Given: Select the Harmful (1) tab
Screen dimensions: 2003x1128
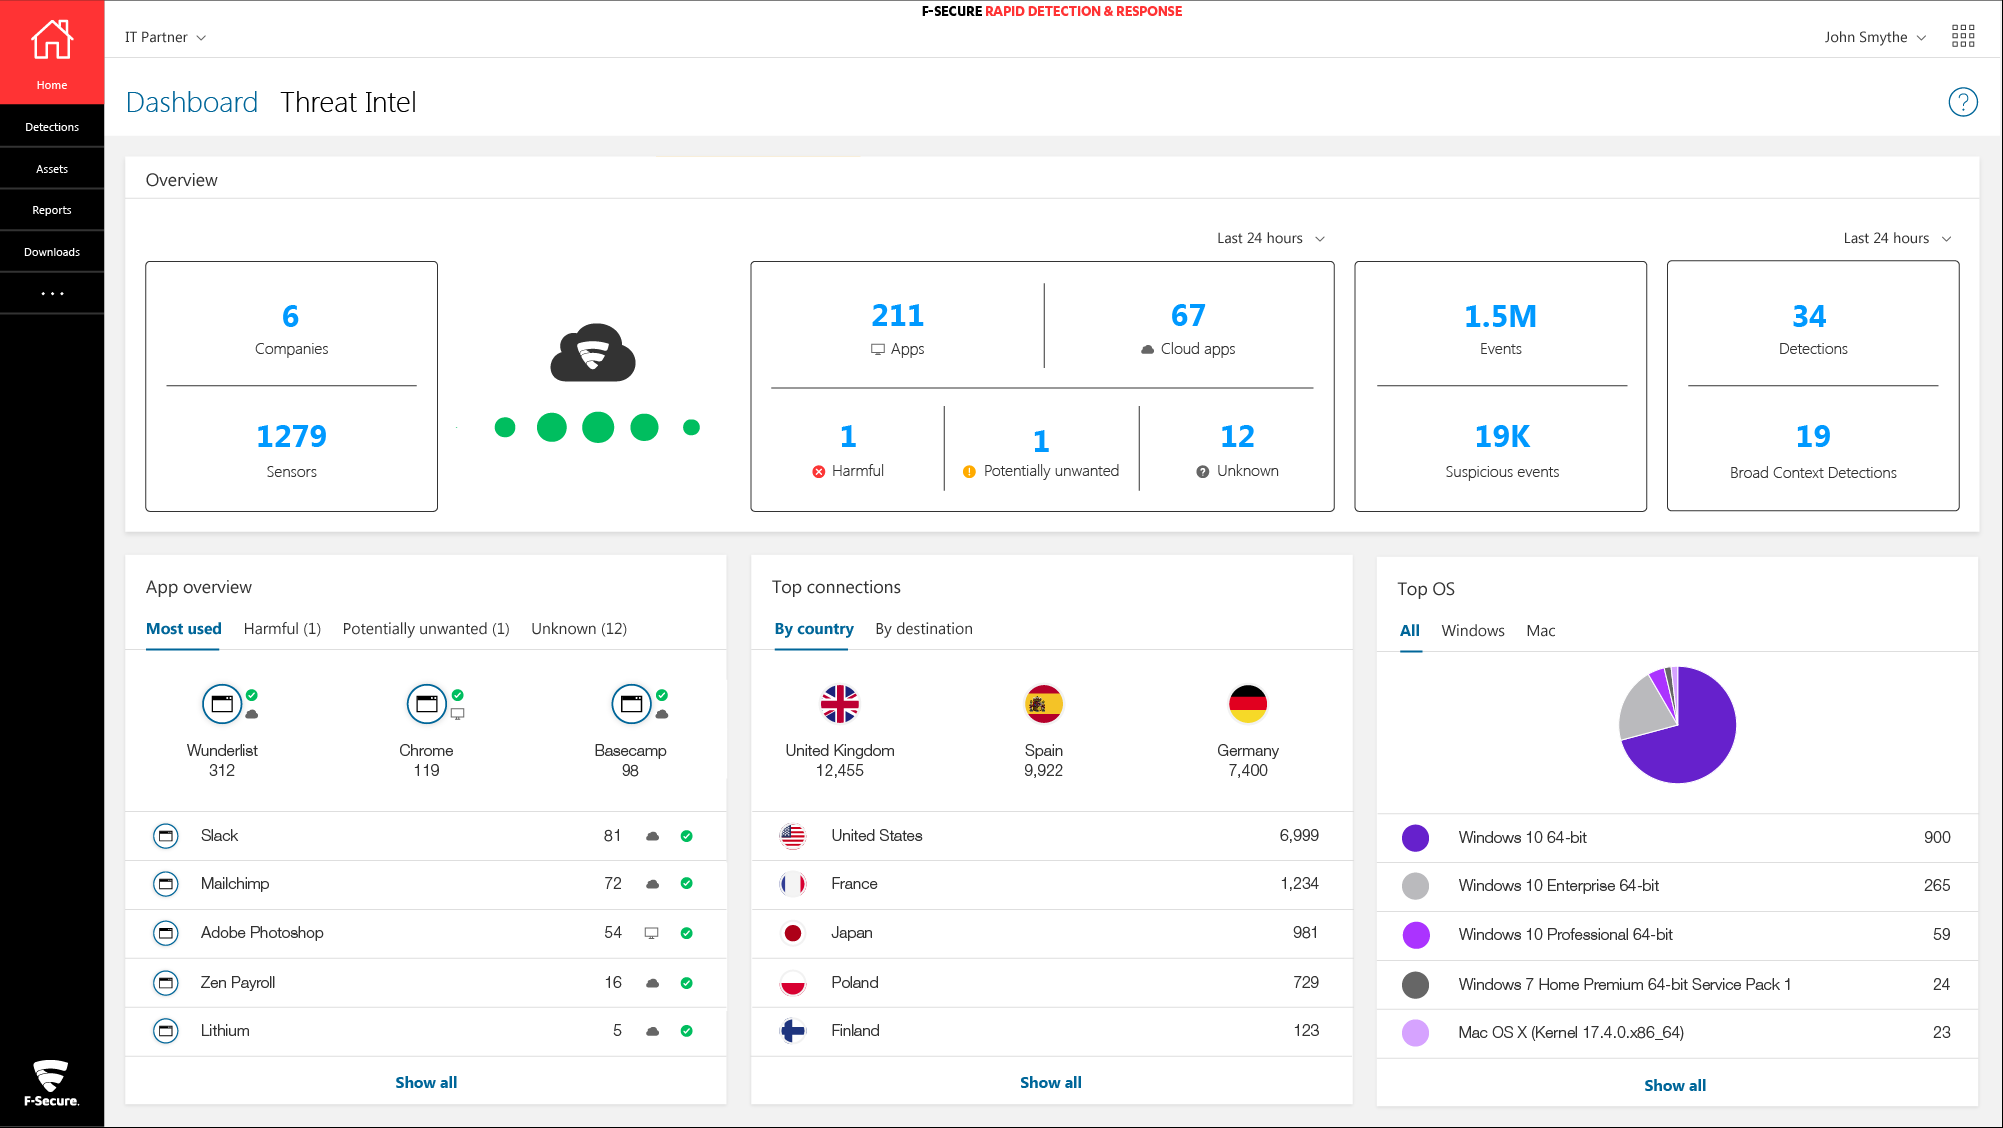Looking at the screenshot, I should (282, 629).
